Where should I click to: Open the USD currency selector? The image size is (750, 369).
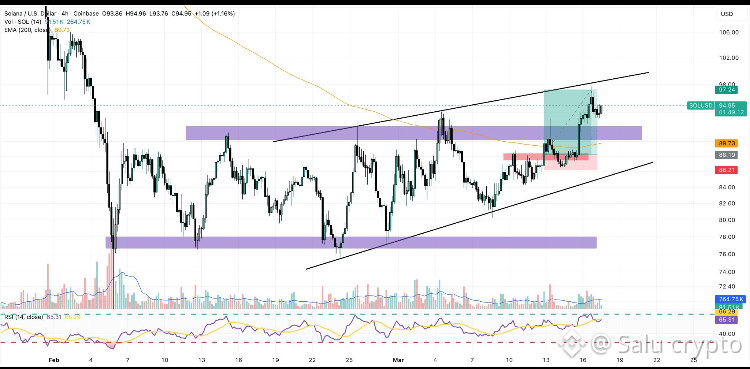(727, 14)
